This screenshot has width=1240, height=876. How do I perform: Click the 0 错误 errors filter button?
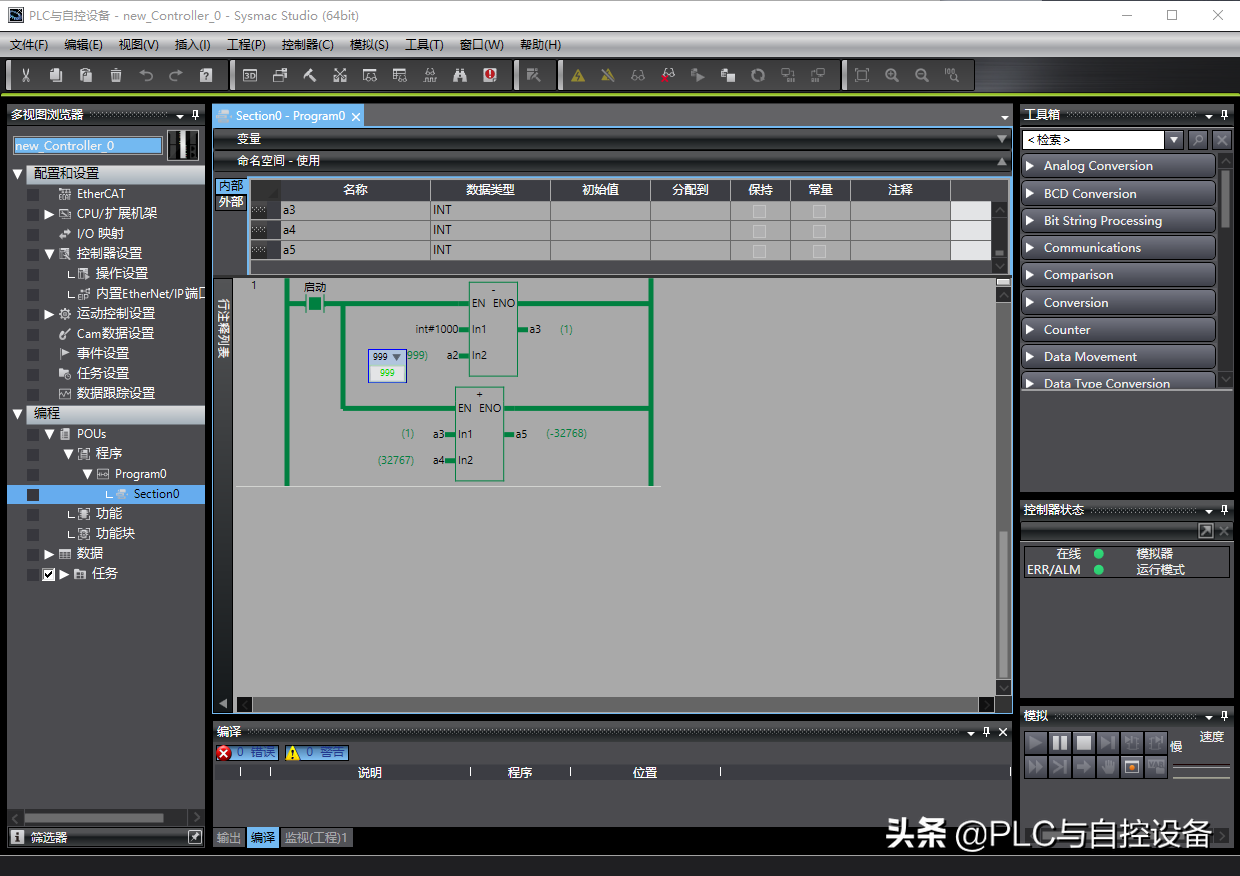click(x=247, y=752)
